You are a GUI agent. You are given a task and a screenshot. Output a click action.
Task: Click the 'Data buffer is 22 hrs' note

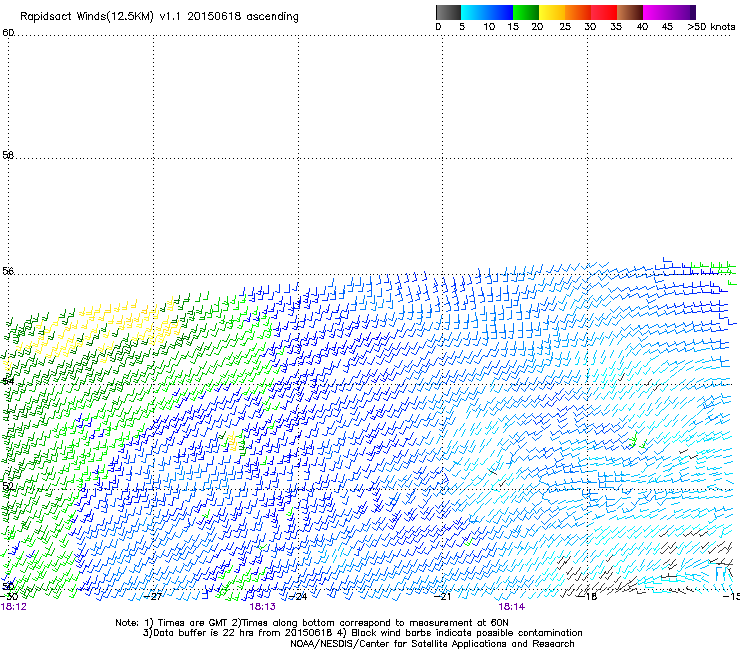click(x=362, y=633)
